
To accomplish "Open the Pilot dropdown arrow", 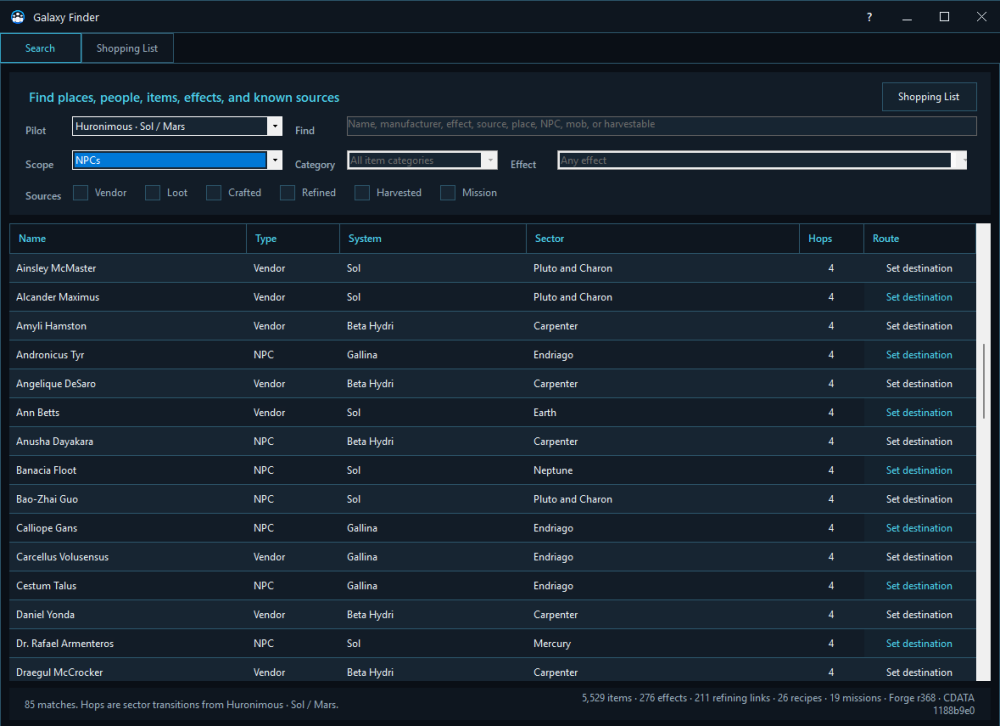I will pos(275,126).
